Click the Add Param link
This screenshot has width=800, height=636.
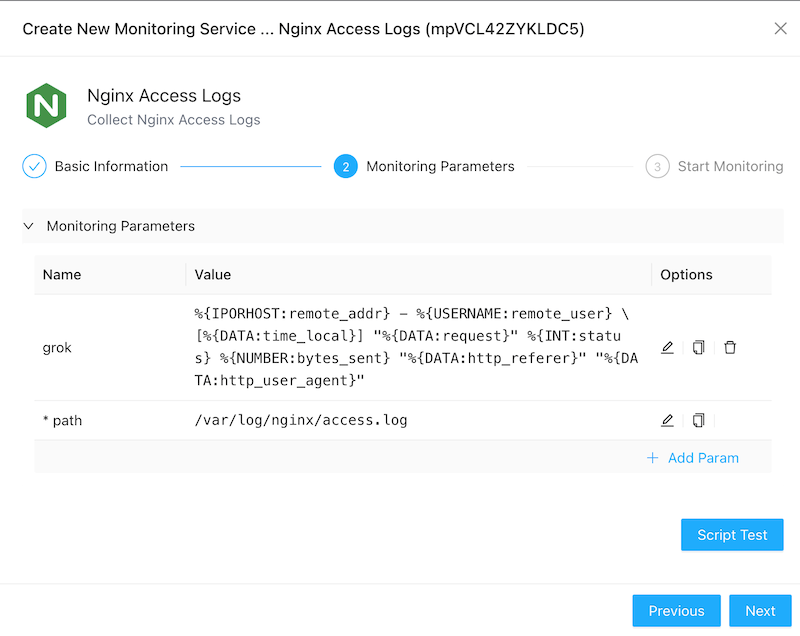point(693,458)
